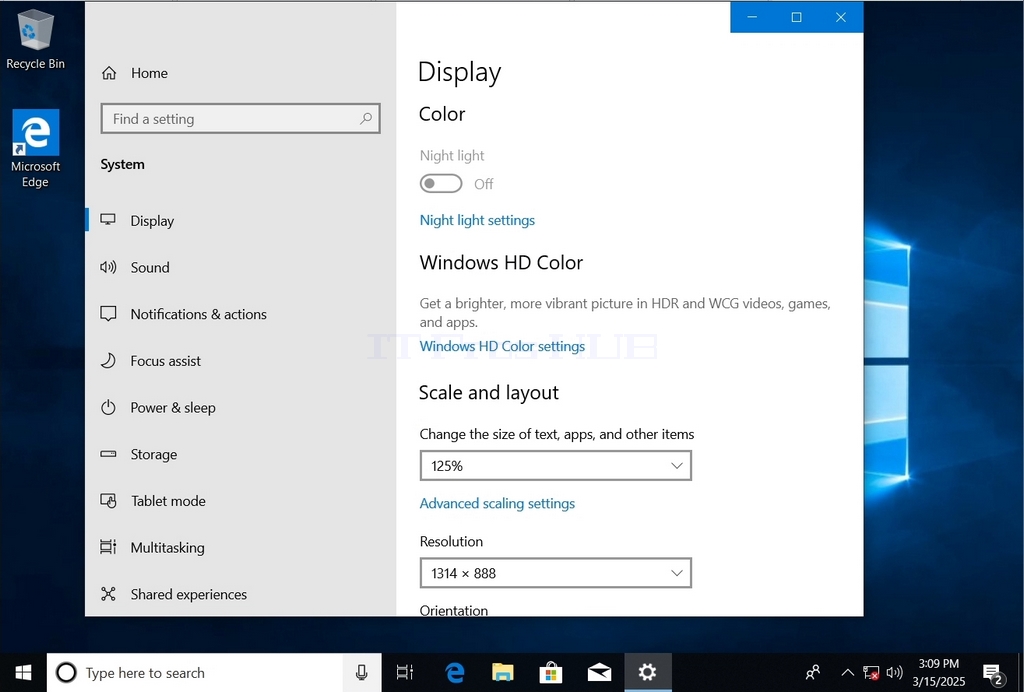Open Task View on the taskbar
Image resolution: width=1024 pixels, height=692 pixels.
point(405,672)
